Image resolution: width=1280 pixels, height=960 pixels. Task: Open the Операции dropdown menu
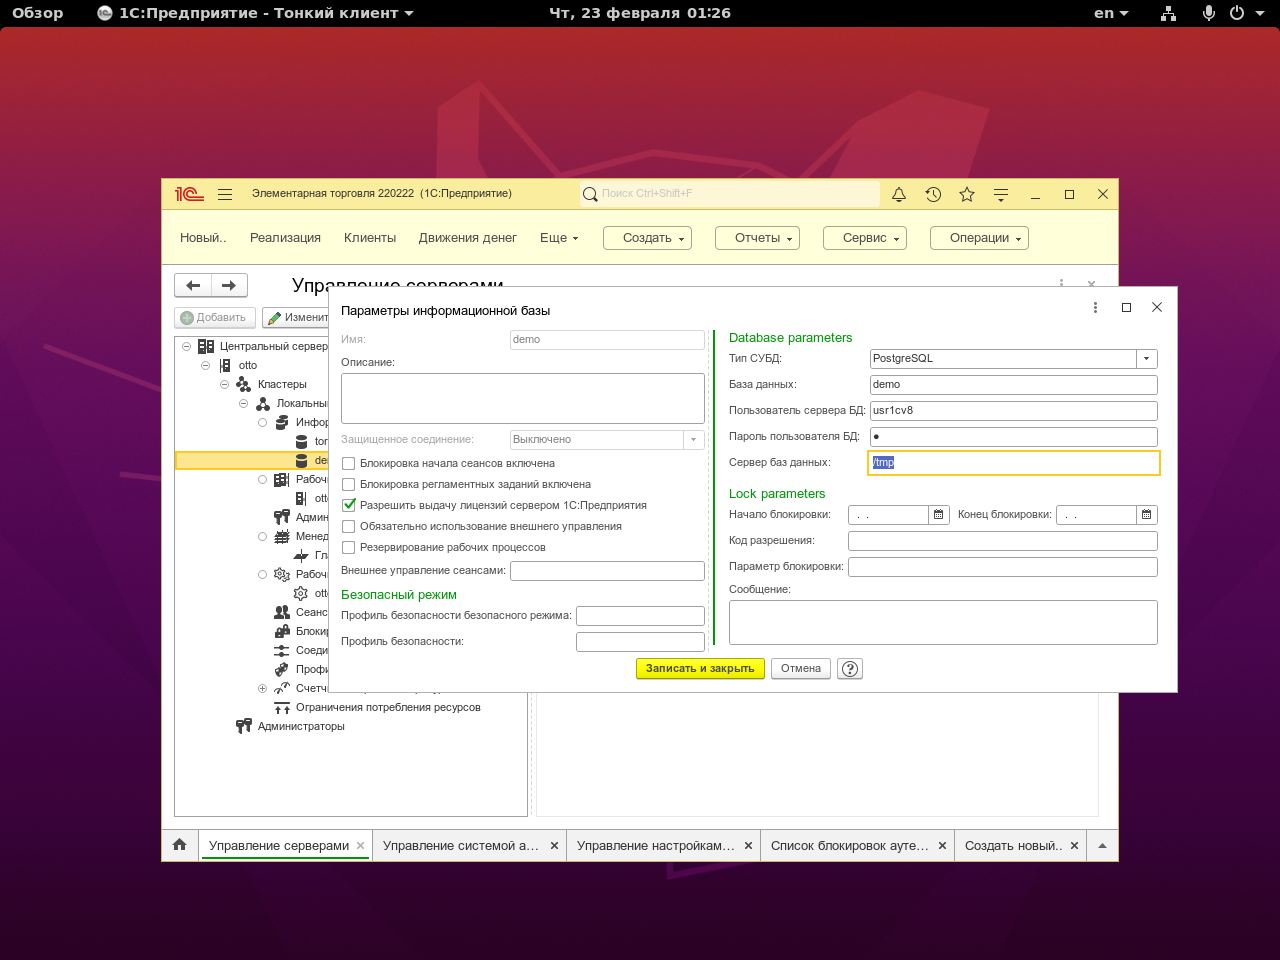[x=980, y=238]
